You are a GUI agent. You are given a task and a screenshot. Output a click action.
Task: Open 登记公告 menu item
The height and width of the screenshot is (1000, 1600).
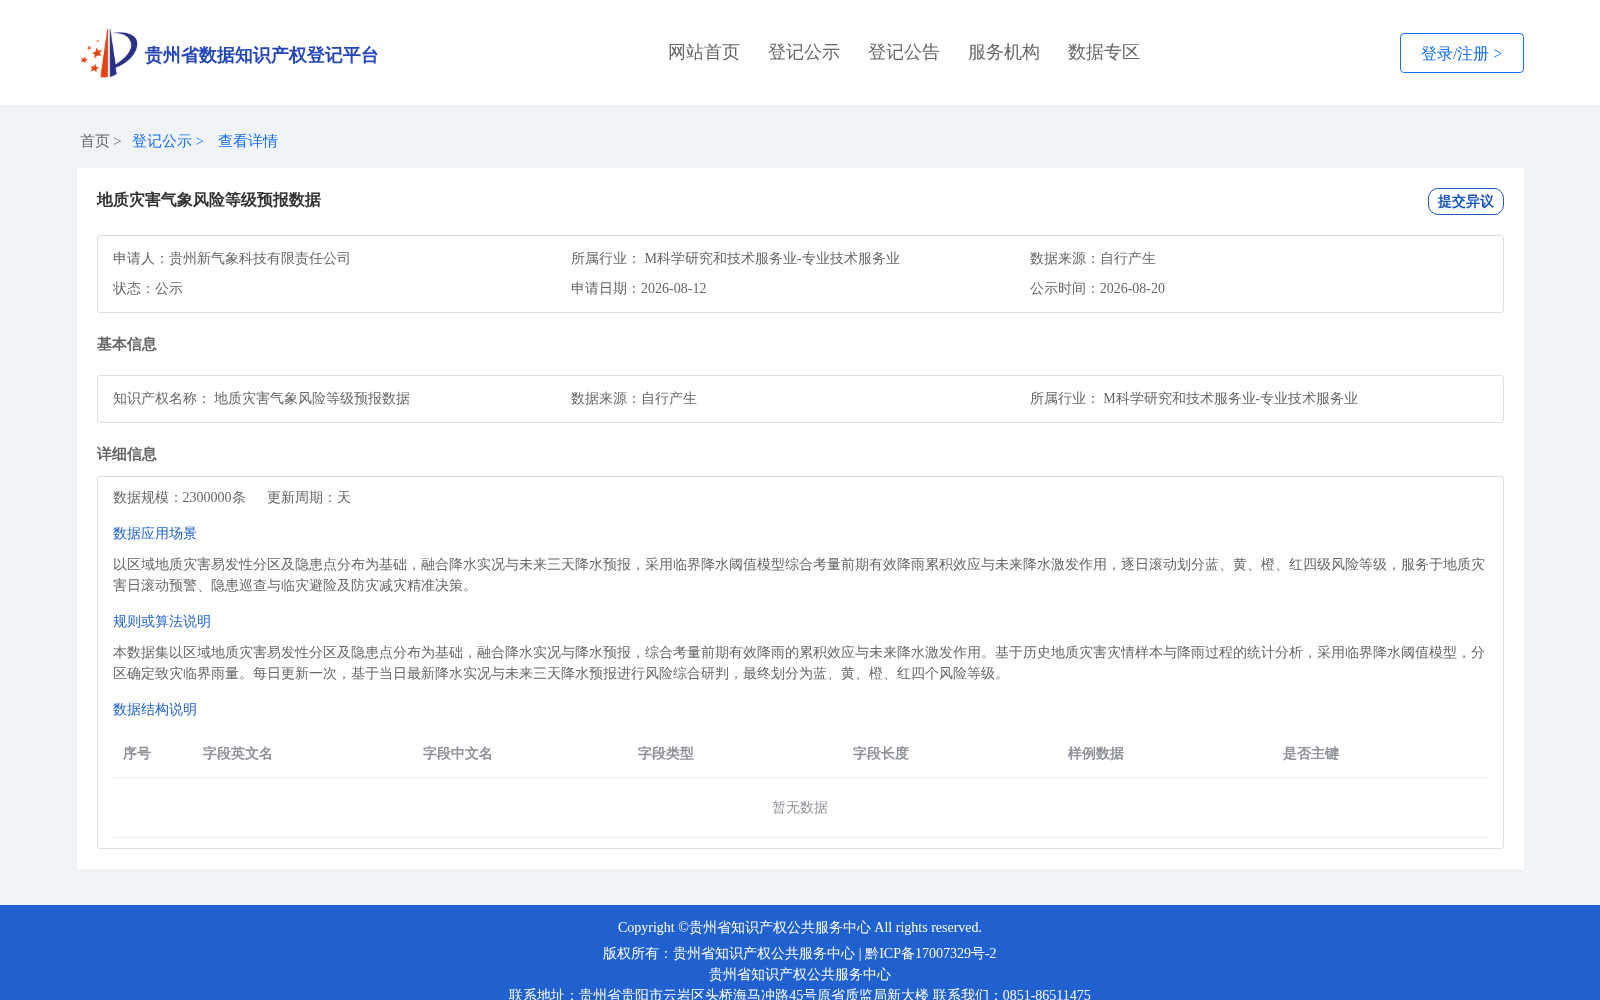click(x=904, y=52)
